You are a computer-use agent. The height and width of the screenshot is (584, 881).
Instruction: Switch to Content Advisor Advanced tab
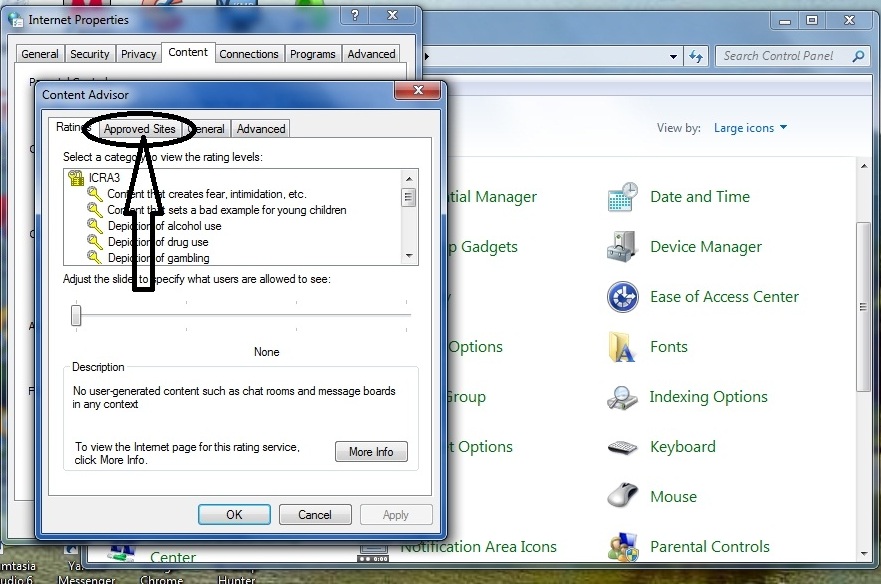pyautogui.click(x=261, y=129)
